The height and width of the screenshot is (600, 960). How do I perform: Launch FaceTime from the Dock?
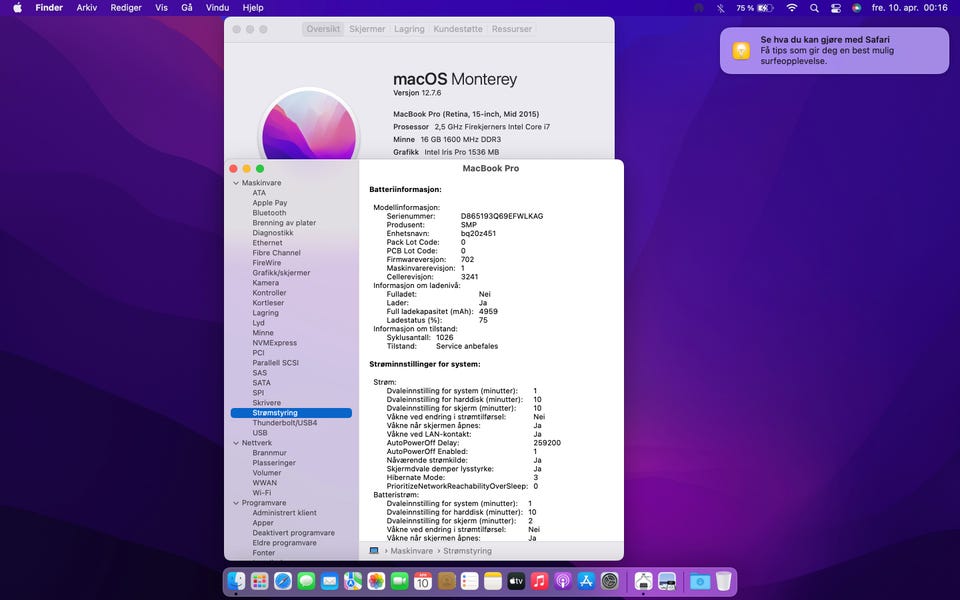tap(399, 580)
